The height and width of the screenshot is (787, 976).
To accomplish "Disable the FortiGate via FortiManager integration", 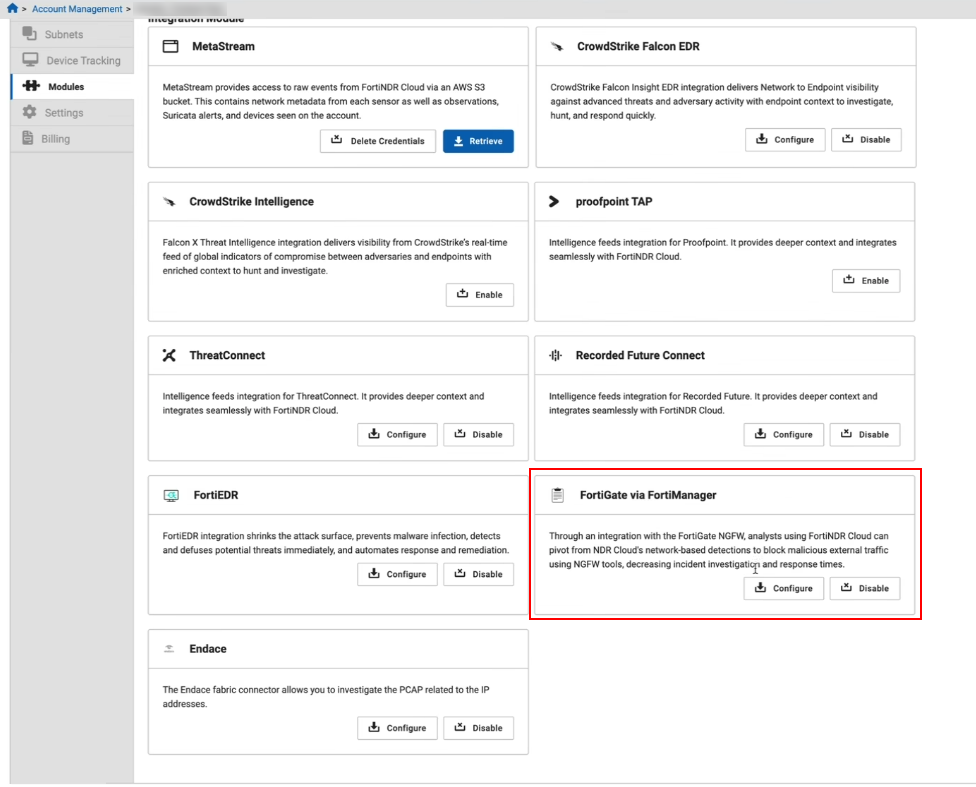I will click(x=865, y=588).
